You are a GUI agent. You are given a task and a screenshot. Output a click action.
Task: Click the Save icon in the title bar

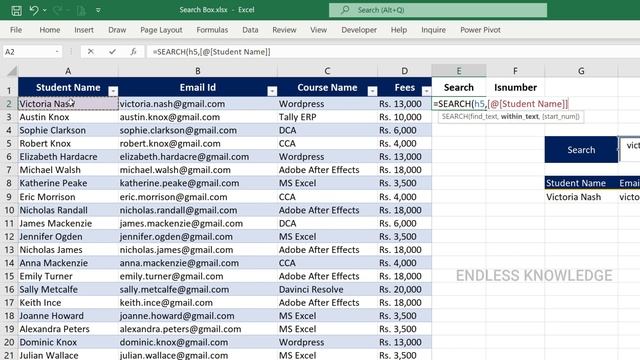[x=16, y=10]
